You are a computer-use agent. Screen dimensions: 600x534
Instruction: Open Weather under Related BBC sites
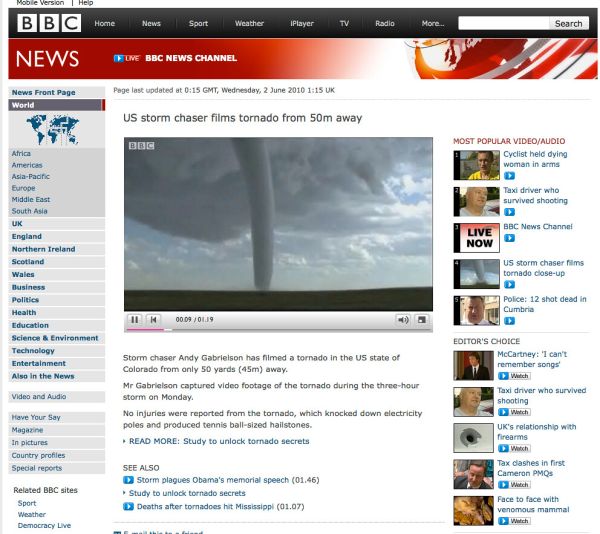coord(31,514)
